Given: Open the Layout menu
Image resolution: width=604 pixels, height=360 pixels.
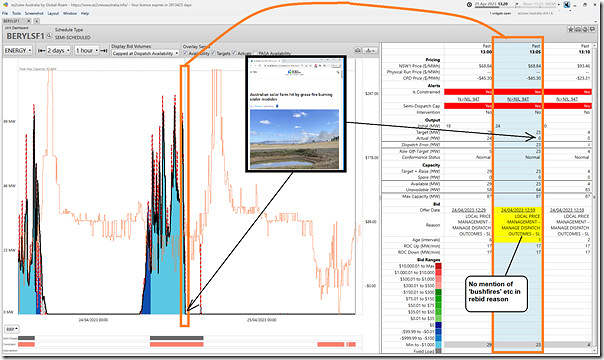Looking at the screenshot, I should (53, 13).
